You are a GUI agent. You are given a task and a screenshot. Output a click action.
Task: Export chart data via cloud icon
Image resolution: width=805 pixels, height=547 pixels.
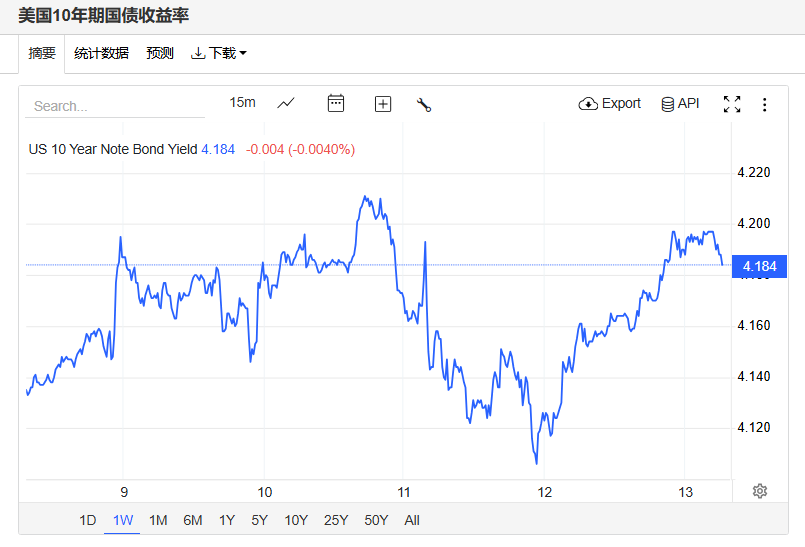point(609,104)
